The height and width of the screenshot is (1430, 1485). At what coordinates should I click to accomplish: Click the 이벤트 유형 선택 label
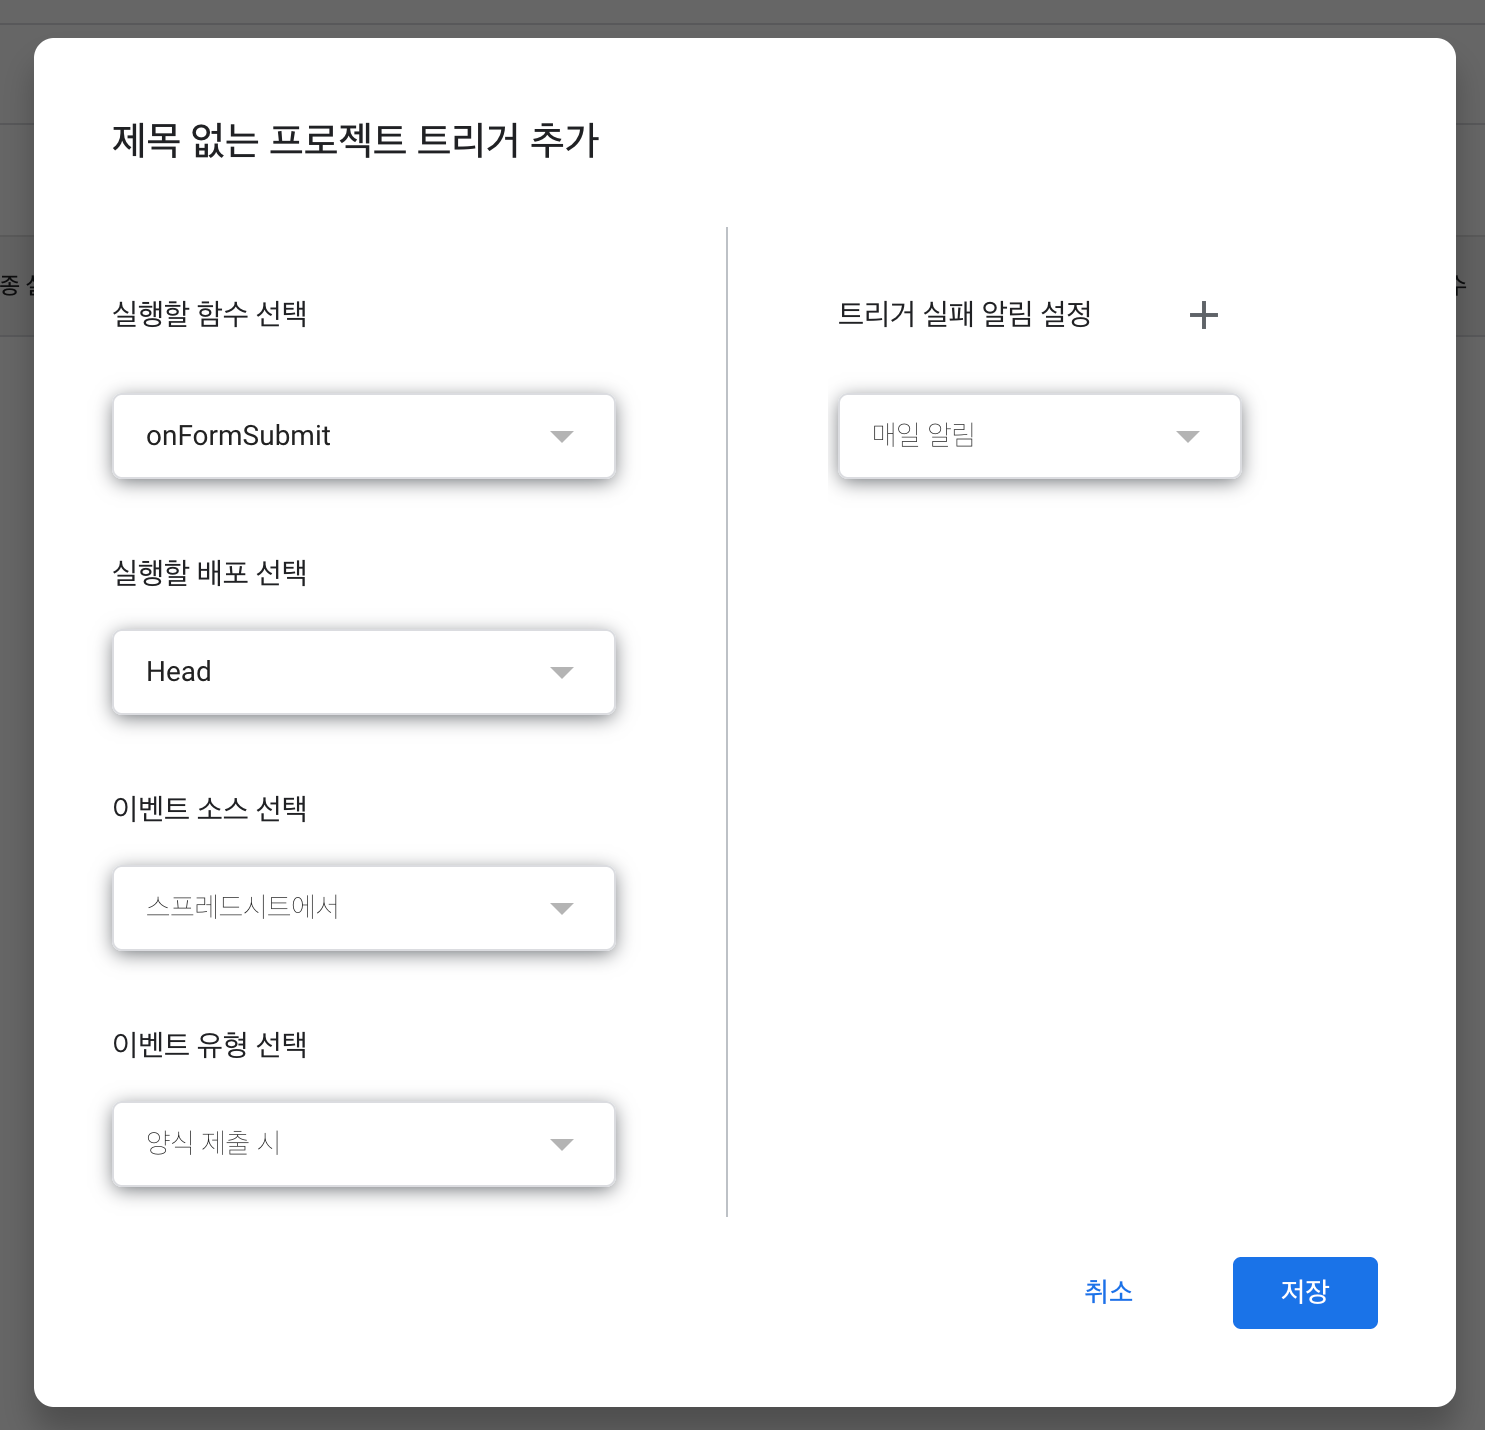[209, 1044]
